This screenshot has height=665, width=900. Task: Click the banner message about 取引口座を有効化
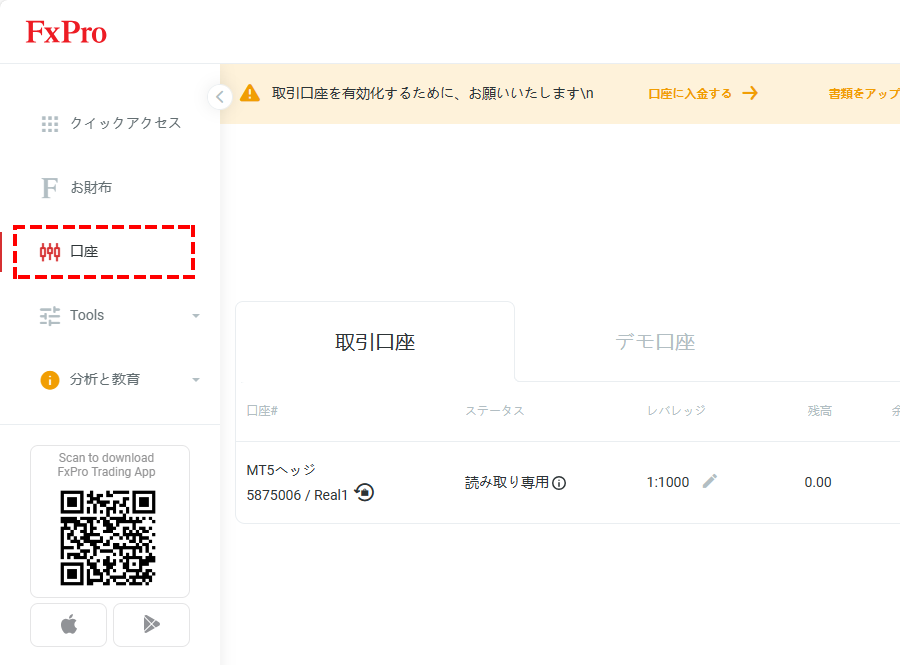coord(433,93)
